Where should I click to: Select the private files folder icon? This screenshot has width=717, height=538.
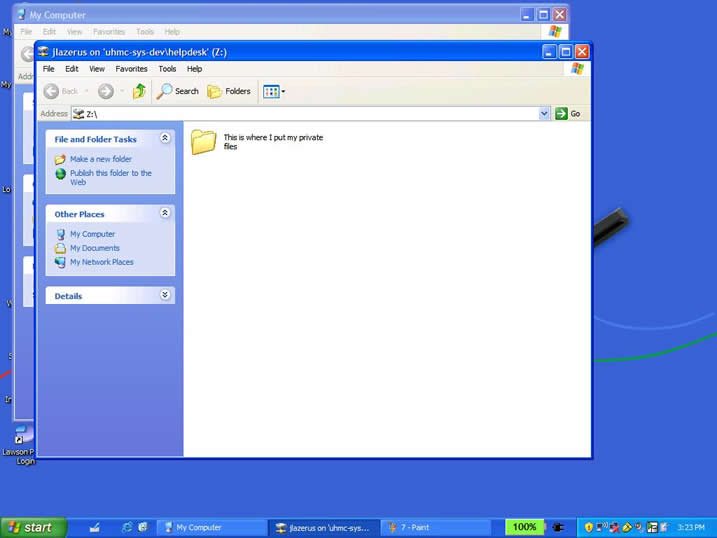pos(204,142)
